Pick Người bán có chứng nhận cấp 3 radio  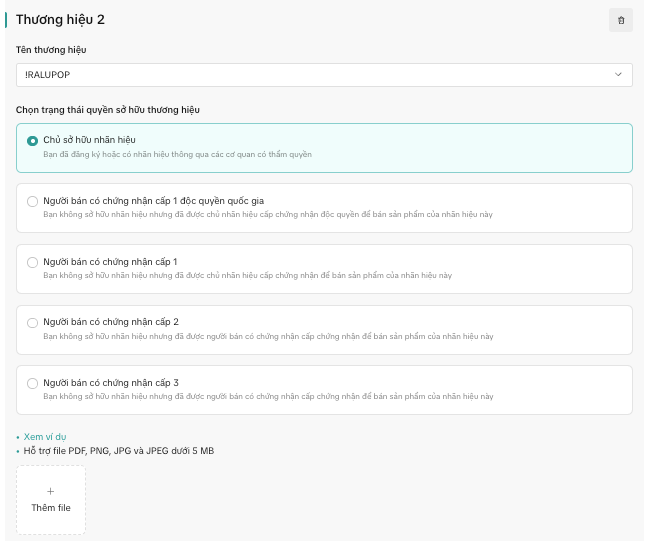pos(33,383)
